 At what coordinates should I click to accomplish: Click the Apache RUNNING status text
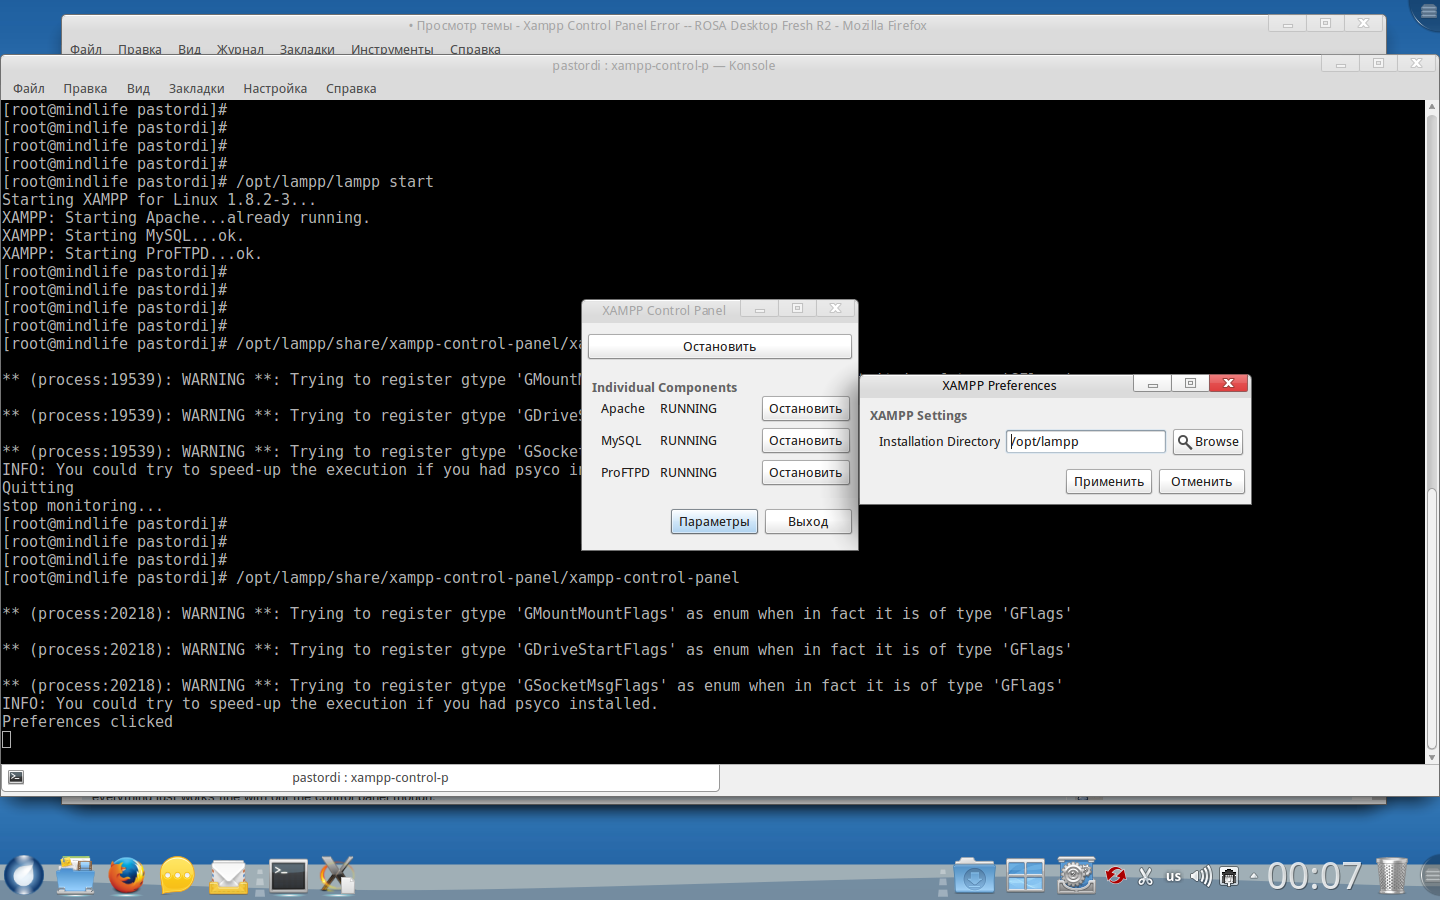click(688, 408)
